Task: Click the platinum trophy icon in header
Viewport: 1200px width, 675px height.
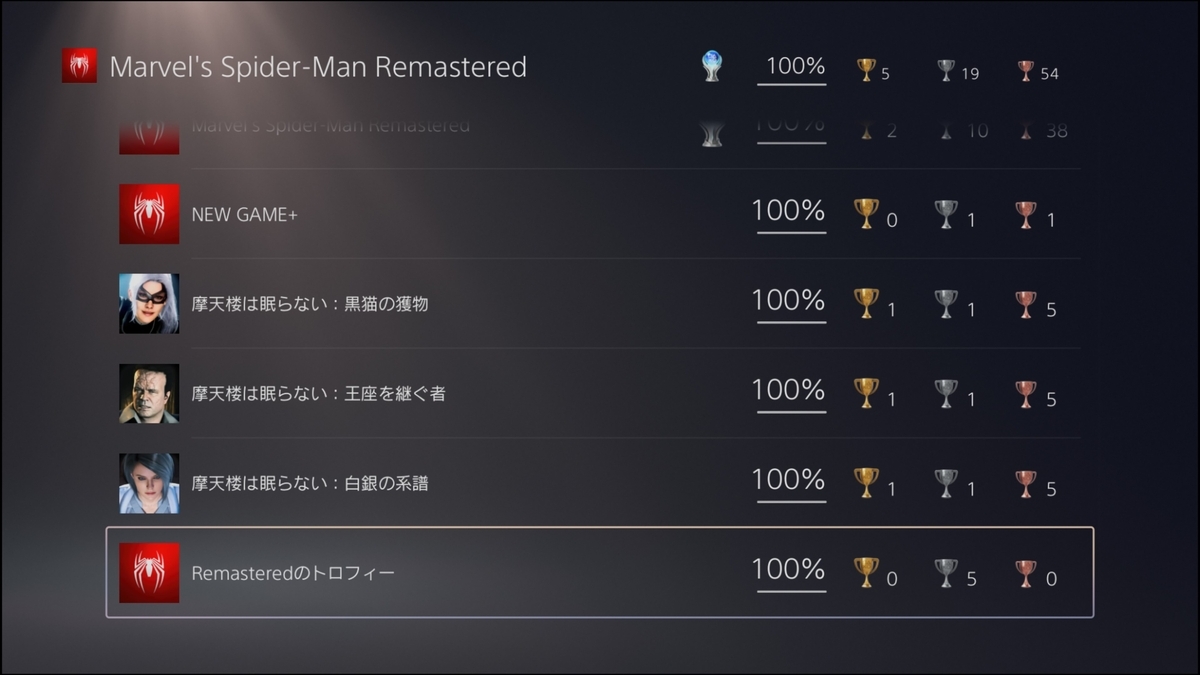Action: point(711,67)
